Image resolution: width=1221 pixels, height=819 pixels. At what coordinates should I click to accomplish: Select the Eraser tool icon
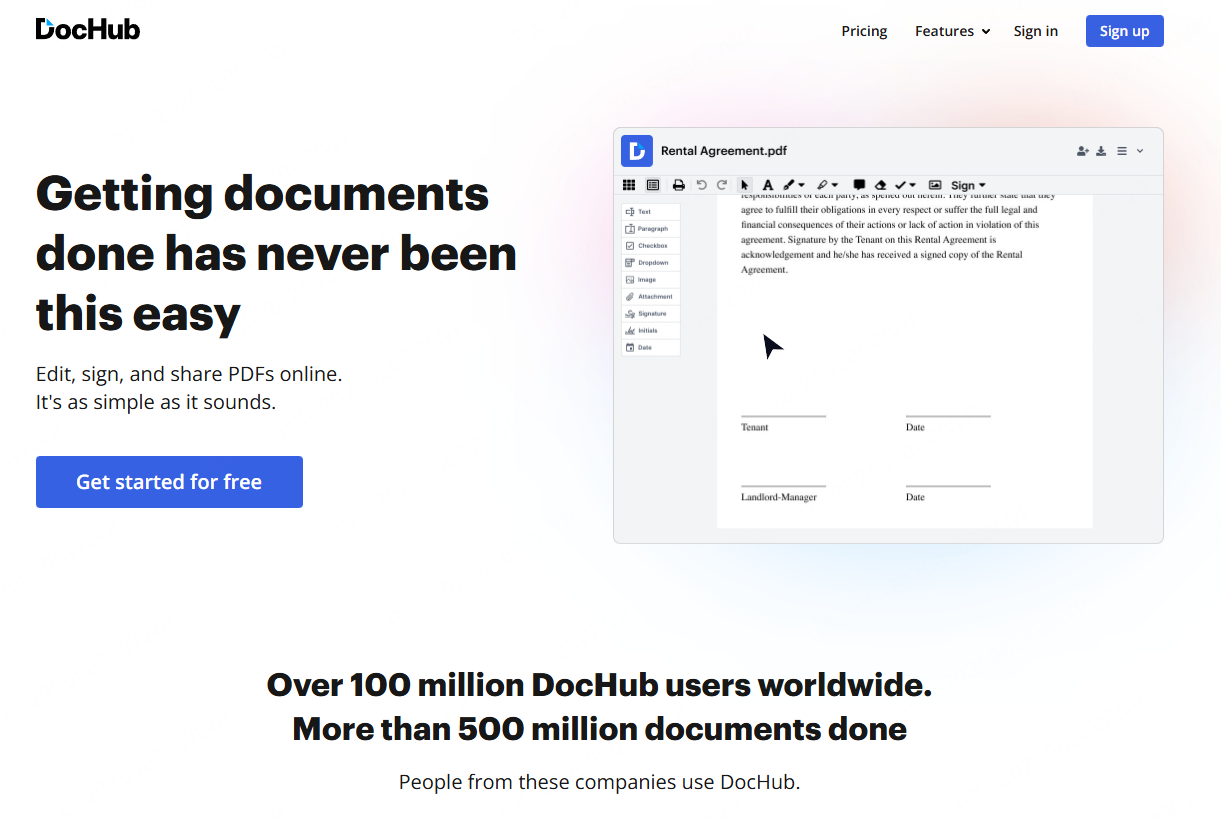coord(881,185)
